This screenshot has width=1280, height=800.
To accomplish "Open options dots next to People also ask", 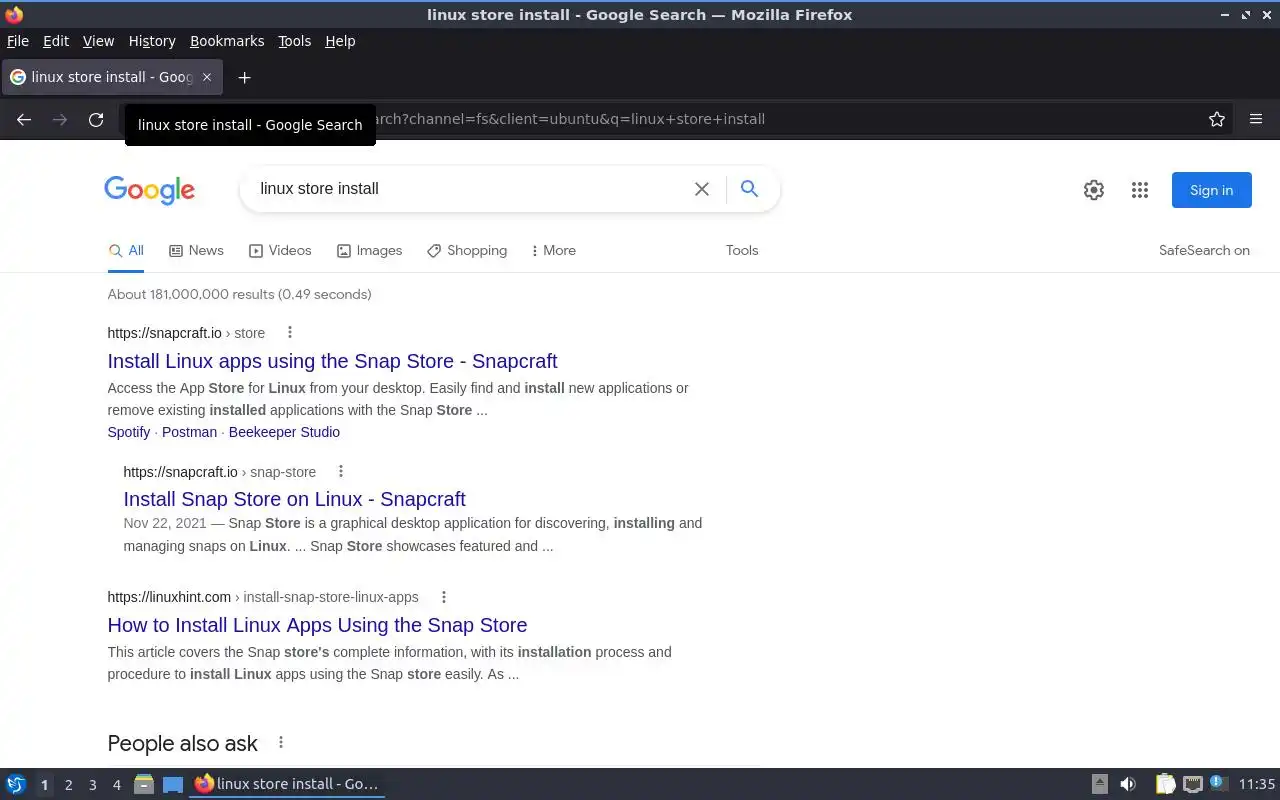I will 281,742.
